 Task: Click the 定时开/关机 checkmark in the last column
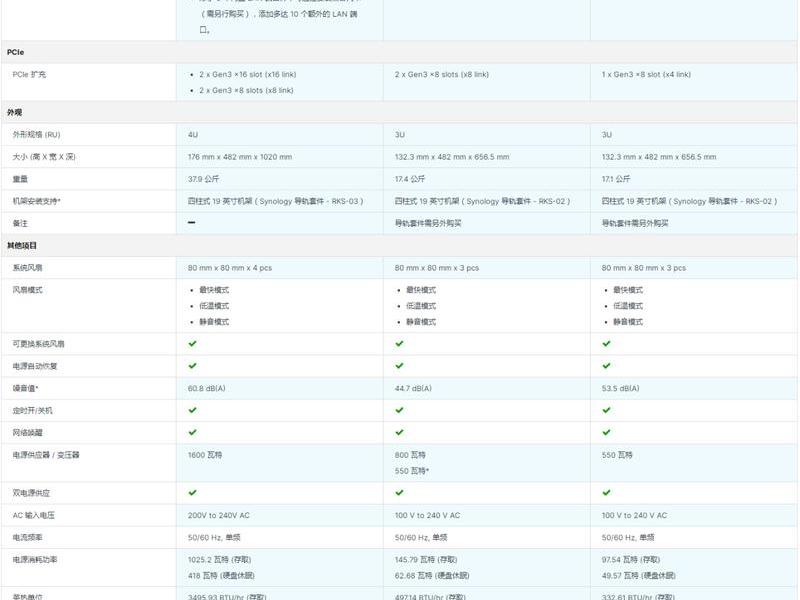point(606,410)
